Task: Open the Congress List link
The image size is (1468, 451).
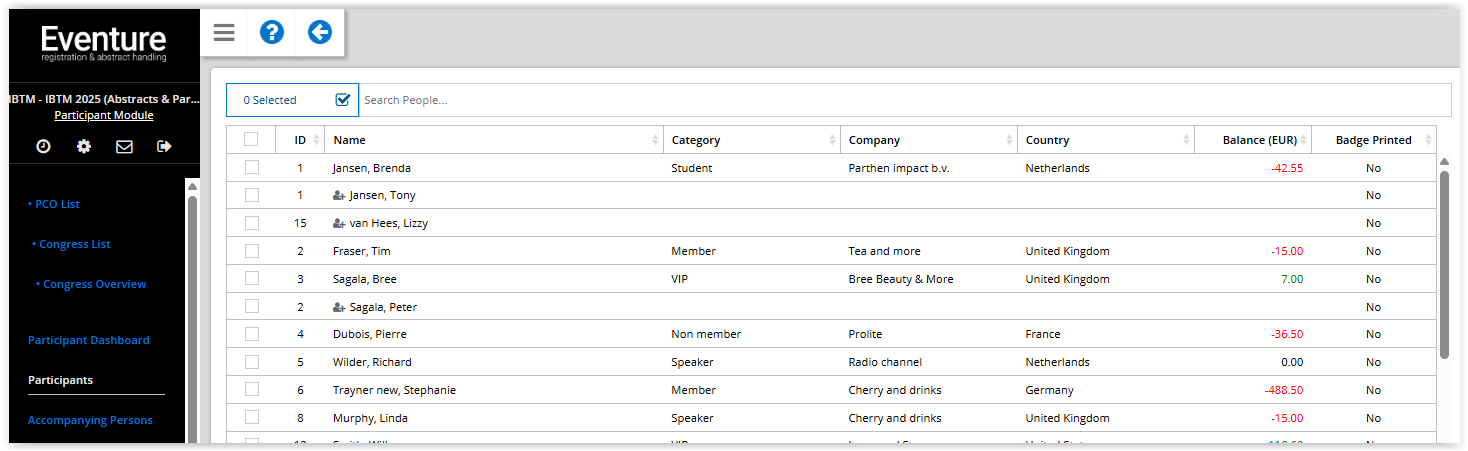Action: [x=74, y=244]
